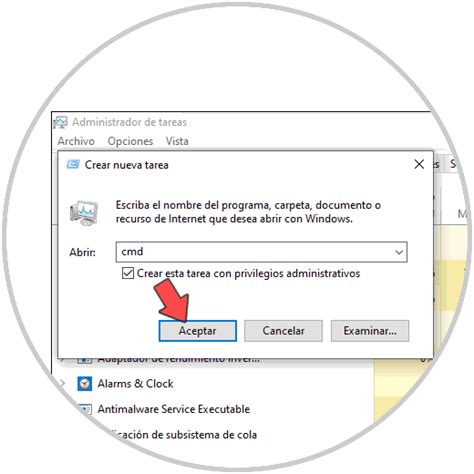
Task: Click the Cancelar button
Action: pos(283,331)
